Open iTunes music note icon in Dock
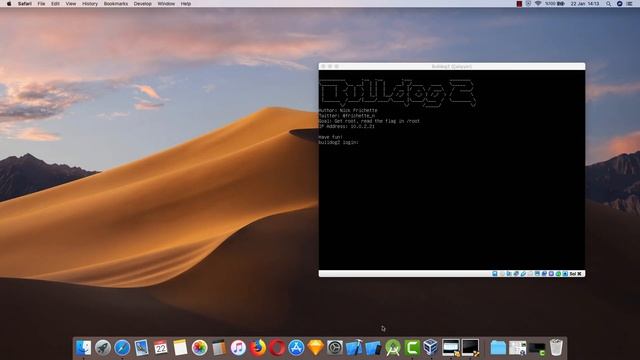The height and width of the screenshot is (360, 640). coord(238,348)
